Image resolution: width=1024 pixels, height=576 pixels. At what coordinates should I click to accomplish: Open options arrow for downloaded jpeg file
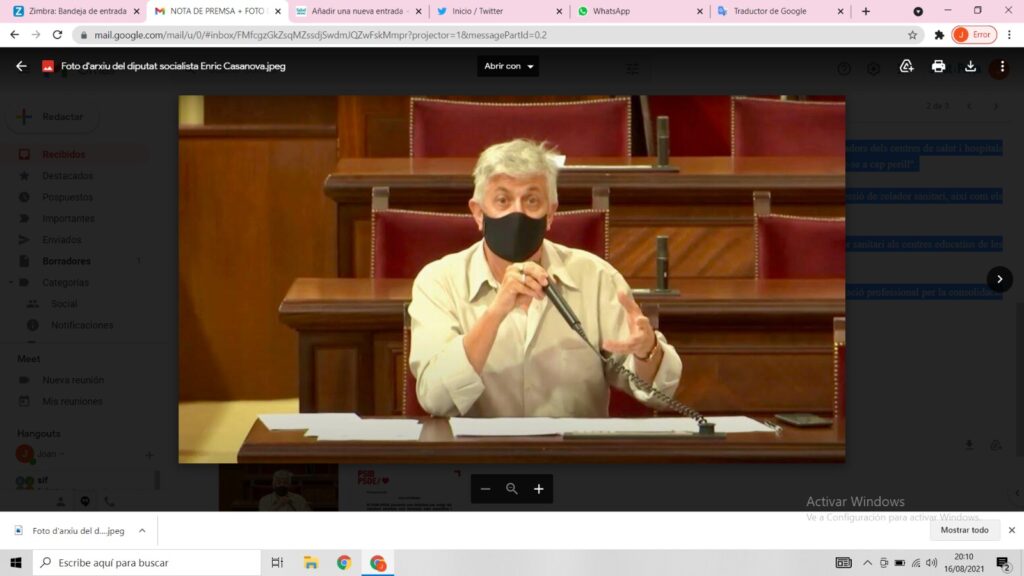pyautogui.click(x=142, y=531)
